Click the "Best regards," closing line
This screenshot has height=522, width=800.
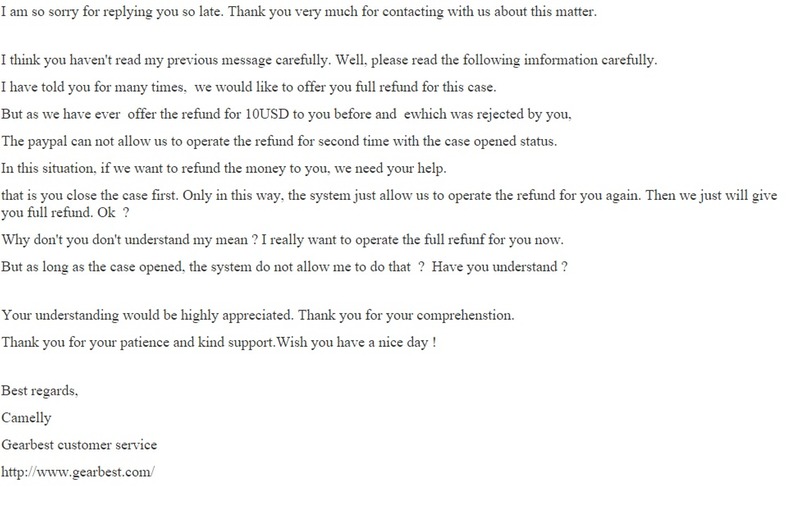pyautogui.click(x=40, y=392)
